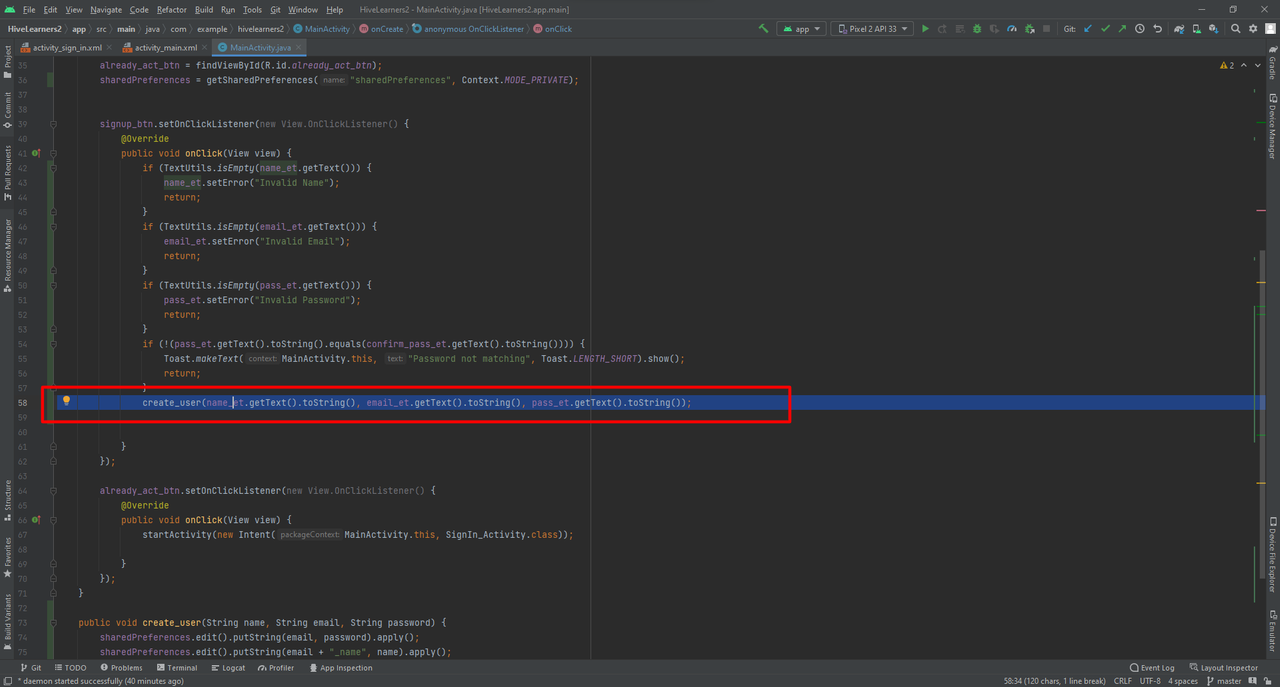Open the Pixel 2 API 33 device dropdown

point(873,29)
